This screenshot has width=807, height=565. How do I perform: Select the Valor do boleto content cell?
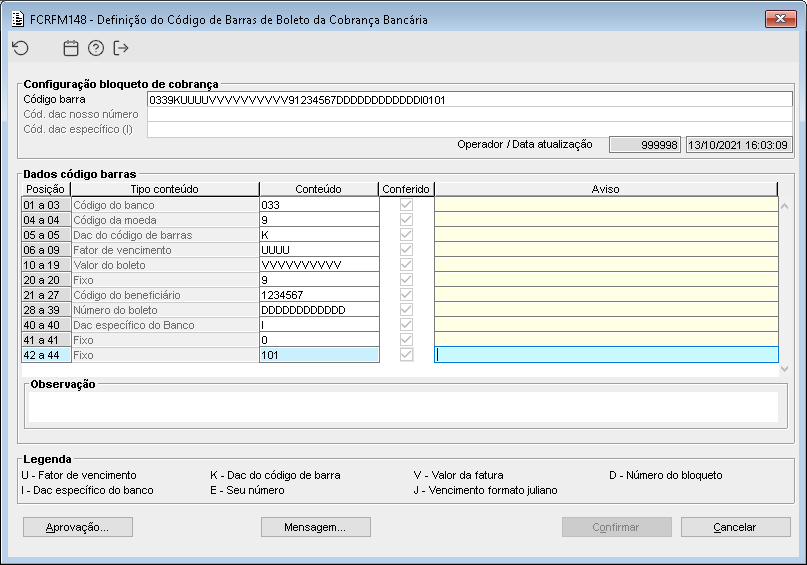318,265
